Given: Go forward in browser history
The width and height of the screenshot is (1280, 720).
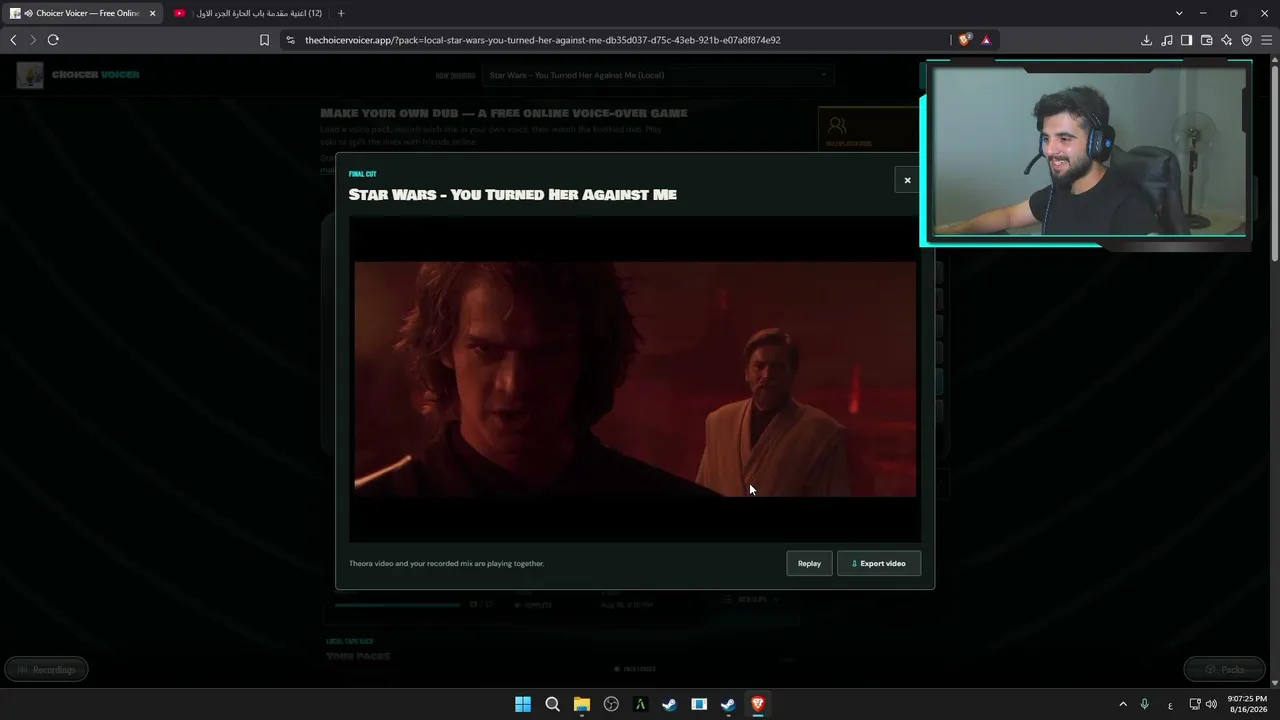Looking at the screenshot, I should (33, 40).
